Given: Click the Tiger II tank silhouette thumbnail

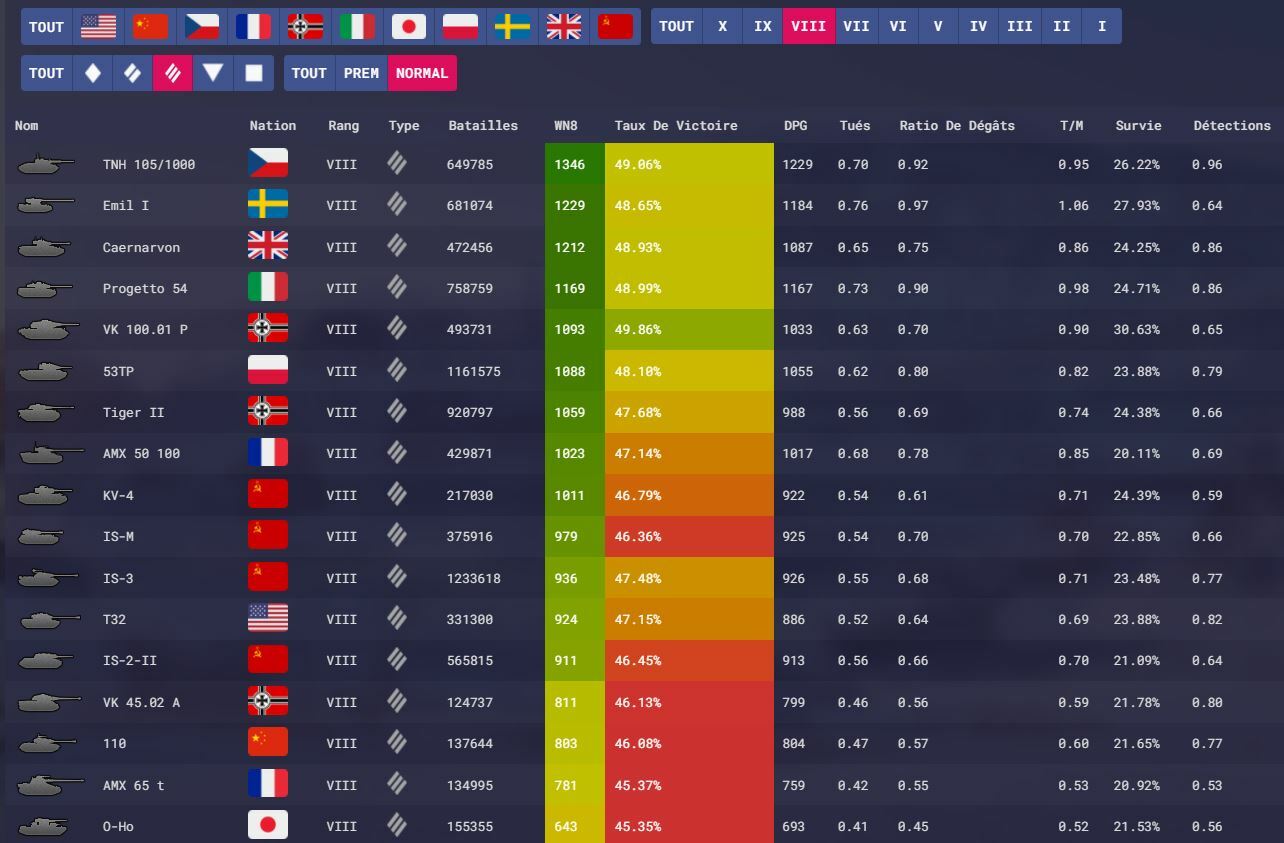Looking at the screenshot, I should pos(46,412).
